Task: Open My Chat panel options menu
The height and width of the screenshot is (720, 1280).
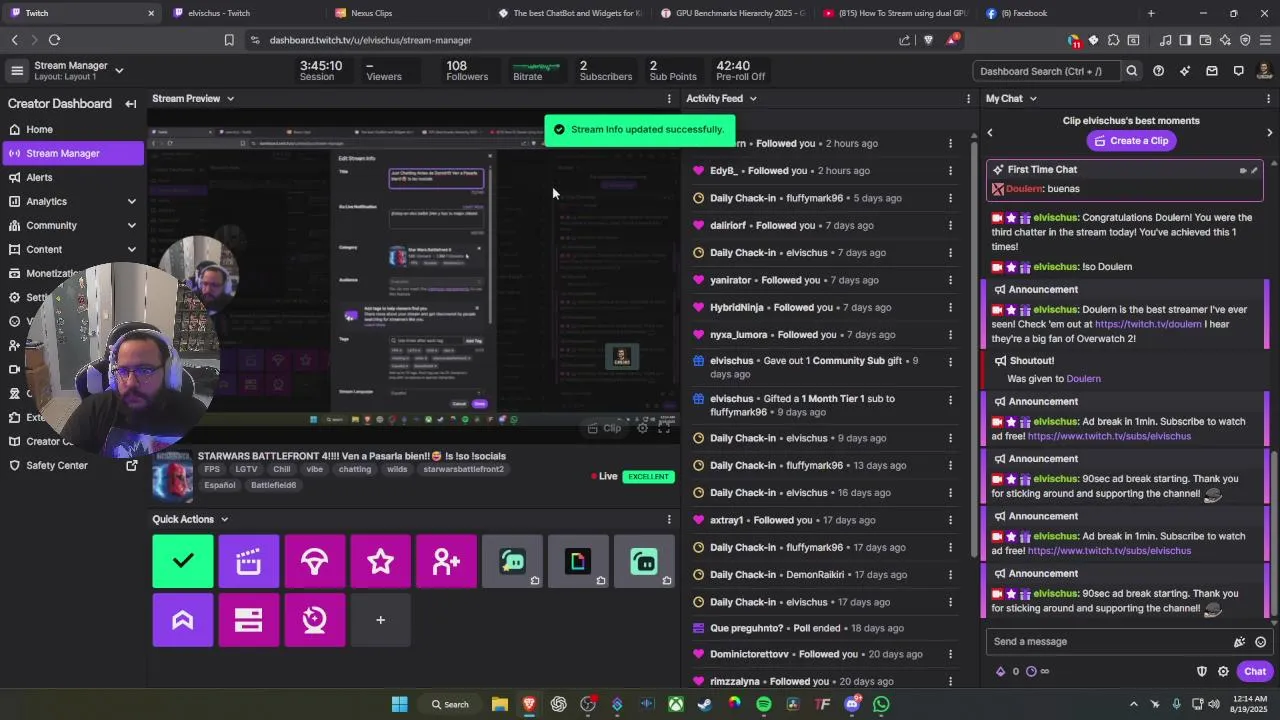Action: tap(1268, 99)
